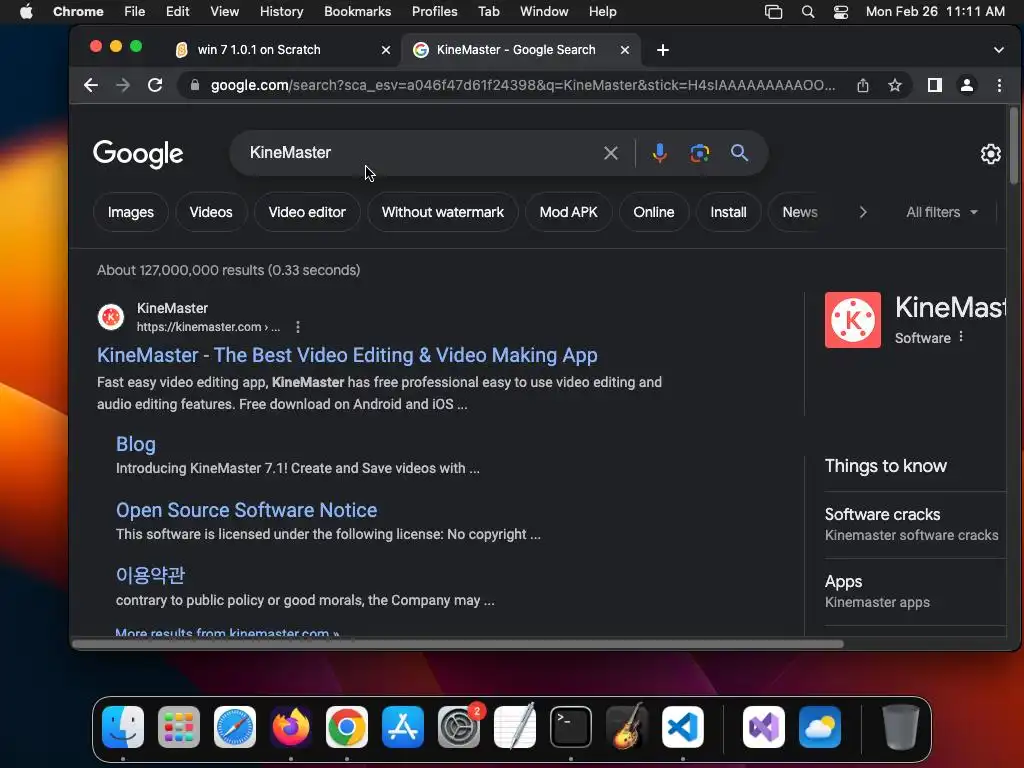Open the History menu
The width and height of the screenshot is (1024, 768).
pos(281,12)
